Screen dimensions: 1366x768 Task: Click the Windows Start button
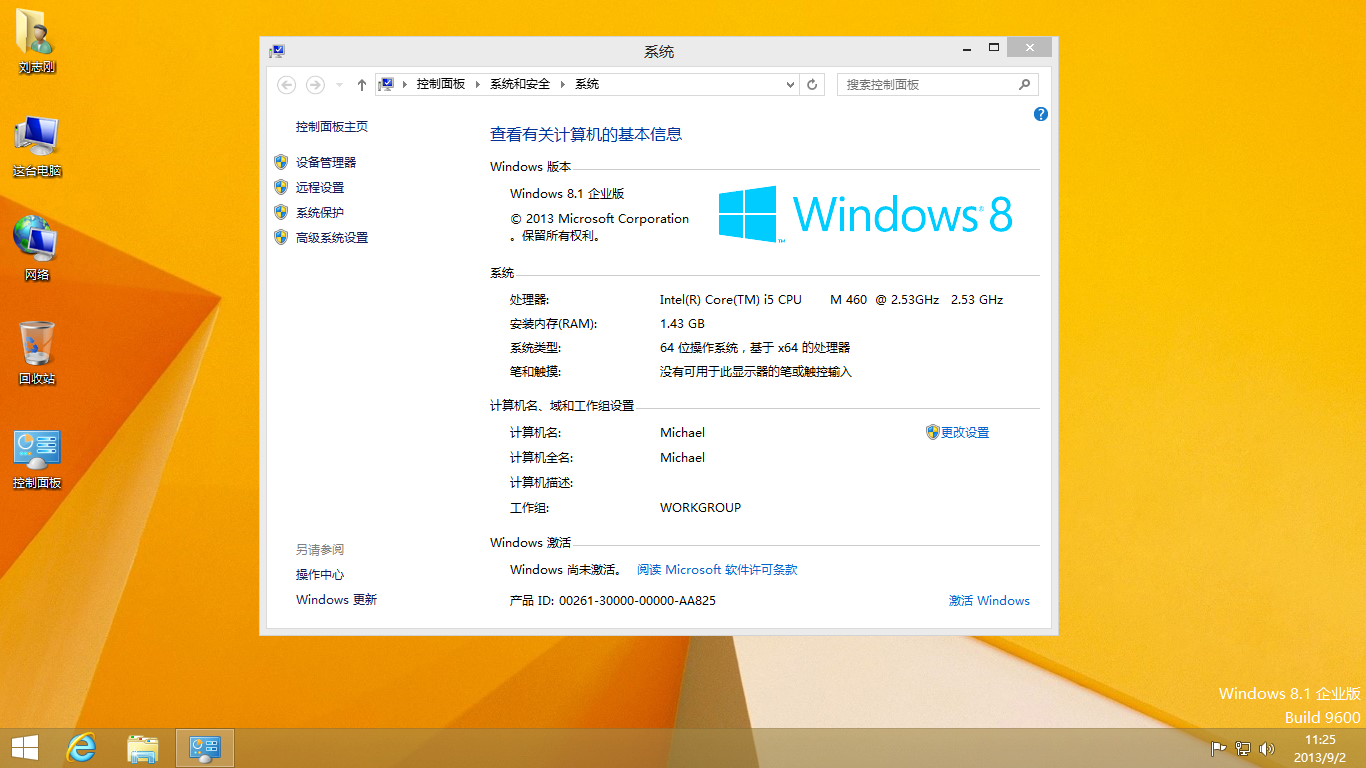(x=25, y=747)
